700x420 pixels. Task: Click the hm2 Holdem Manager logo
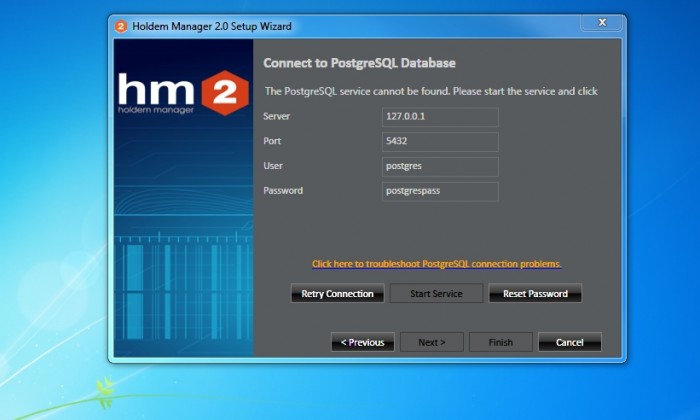[183, 93]
